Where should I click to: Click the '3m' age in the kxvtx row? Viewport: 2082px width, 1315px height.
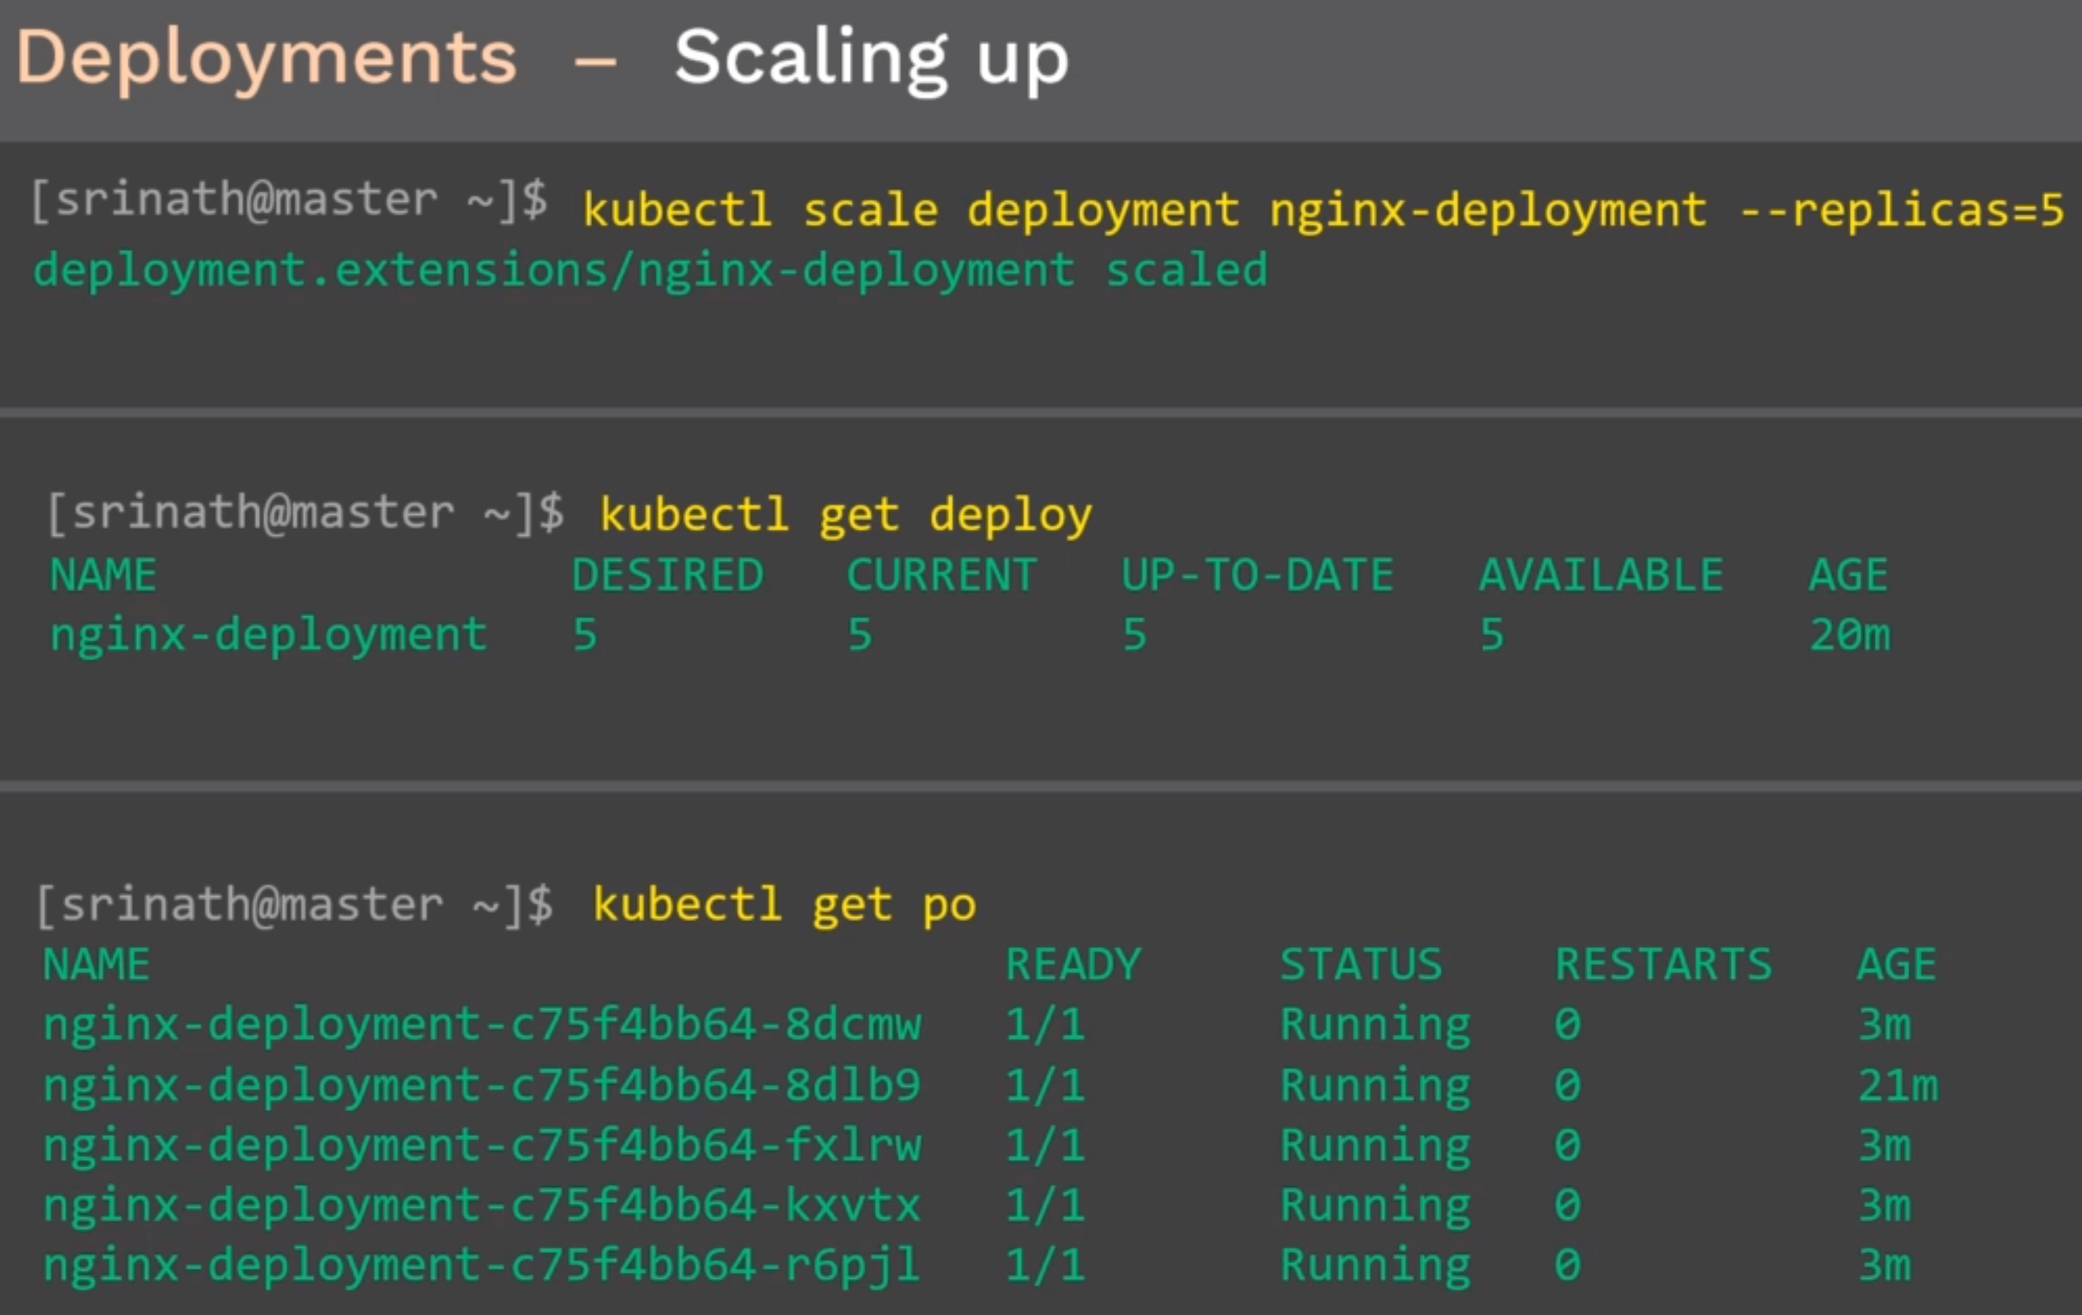coord(1884,1206)
